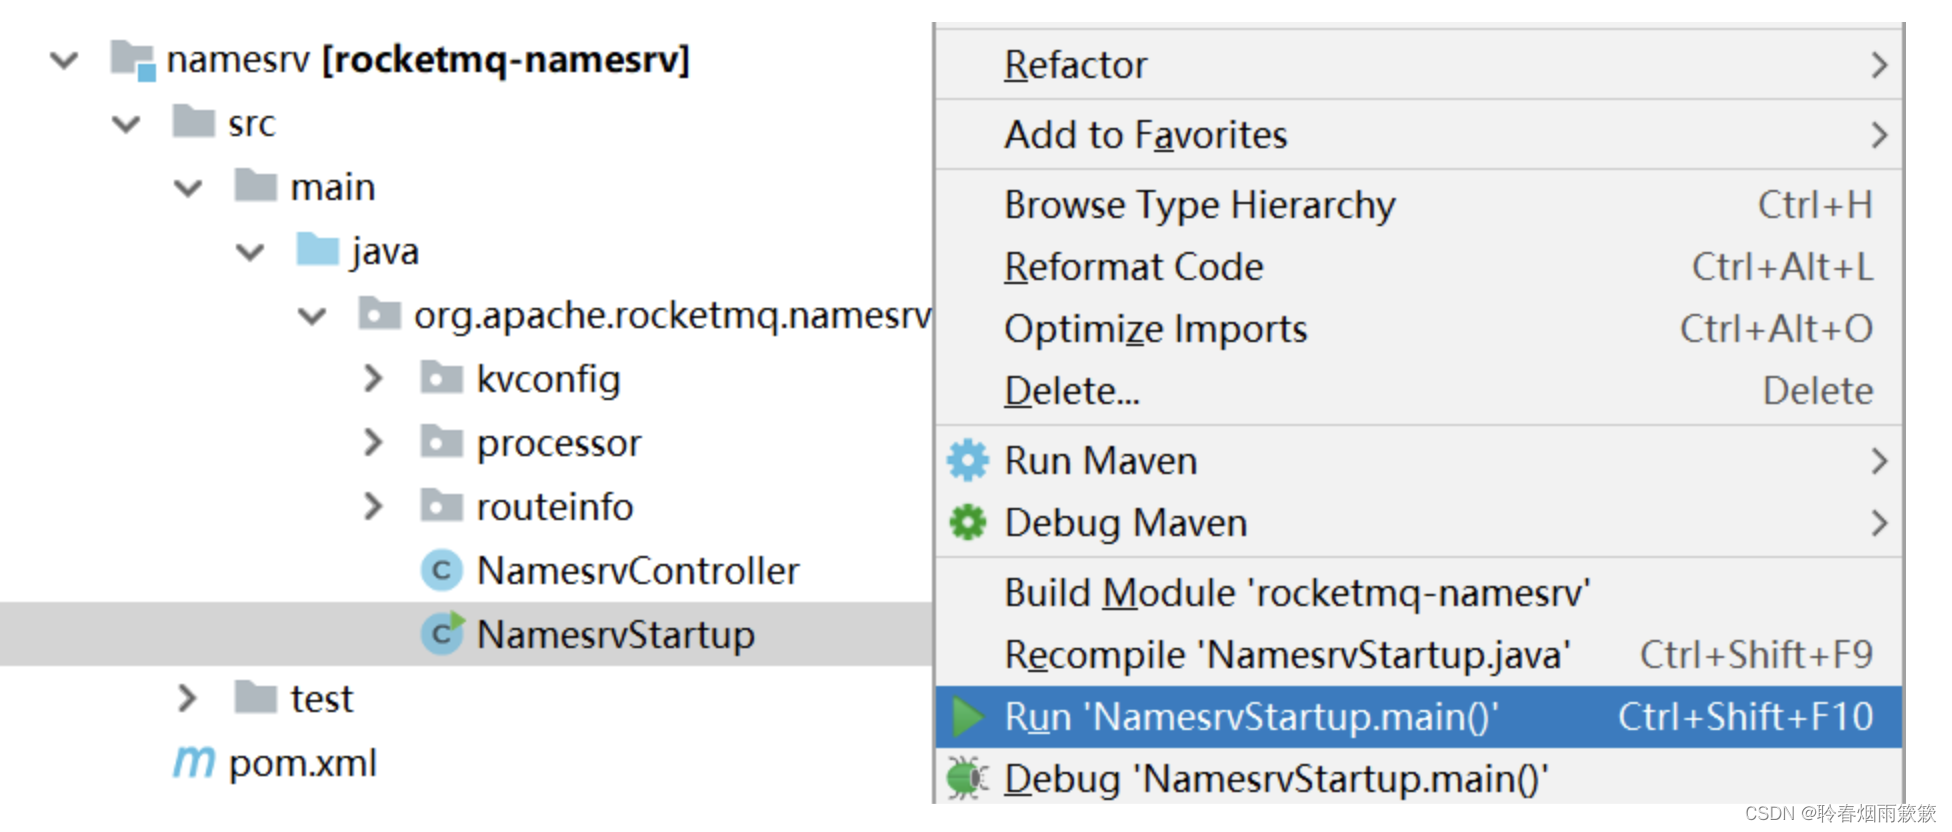Select the org.apache.rocketmq.namesrv label
Image resolution: width=1952 pixels, height=832 pixels.
[x=673, y=316]
